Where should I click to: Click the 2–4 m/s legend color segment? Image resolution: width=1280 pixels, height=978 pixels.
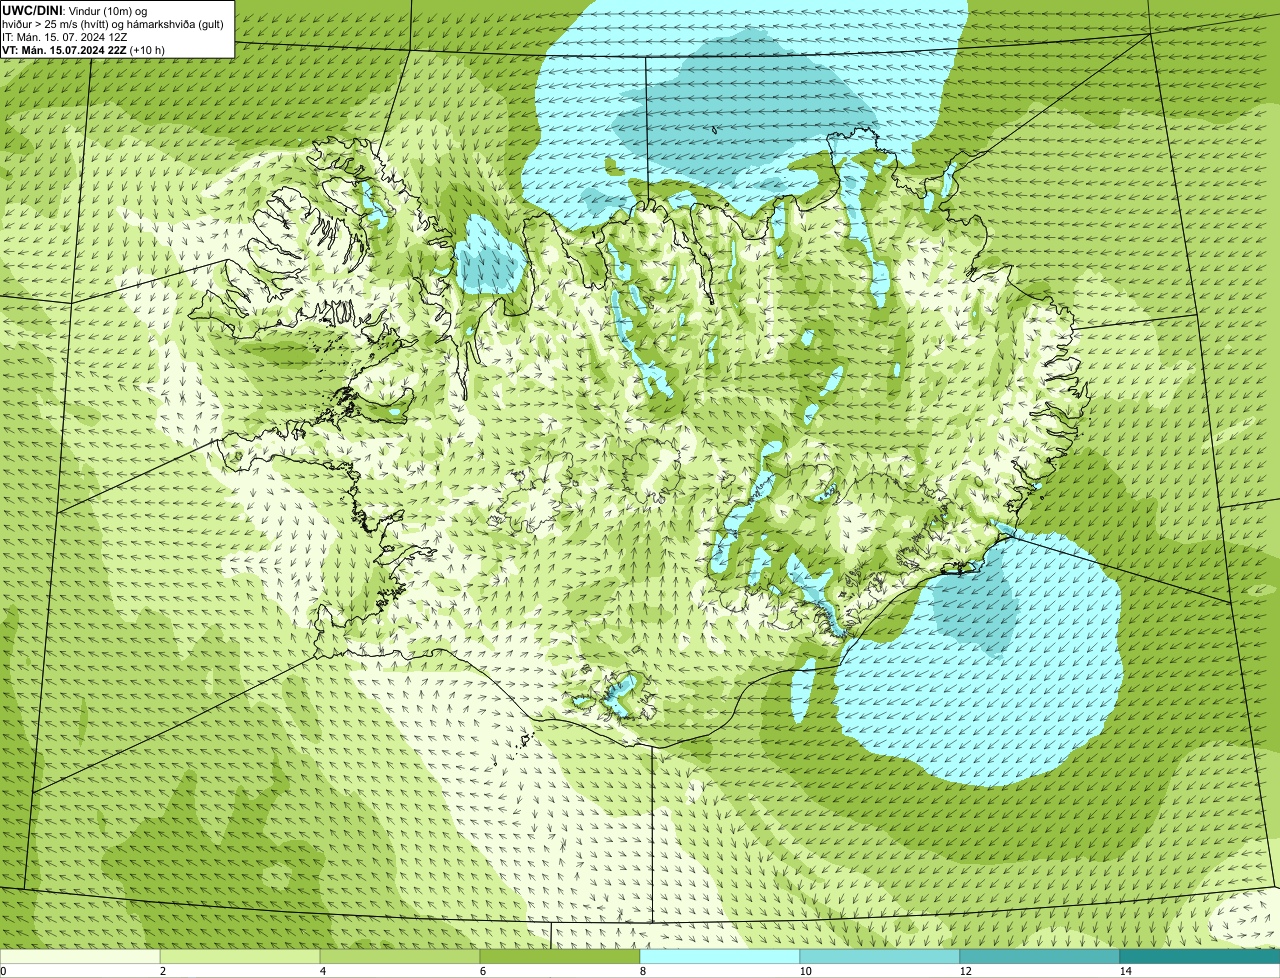click(x=240, y=957)
